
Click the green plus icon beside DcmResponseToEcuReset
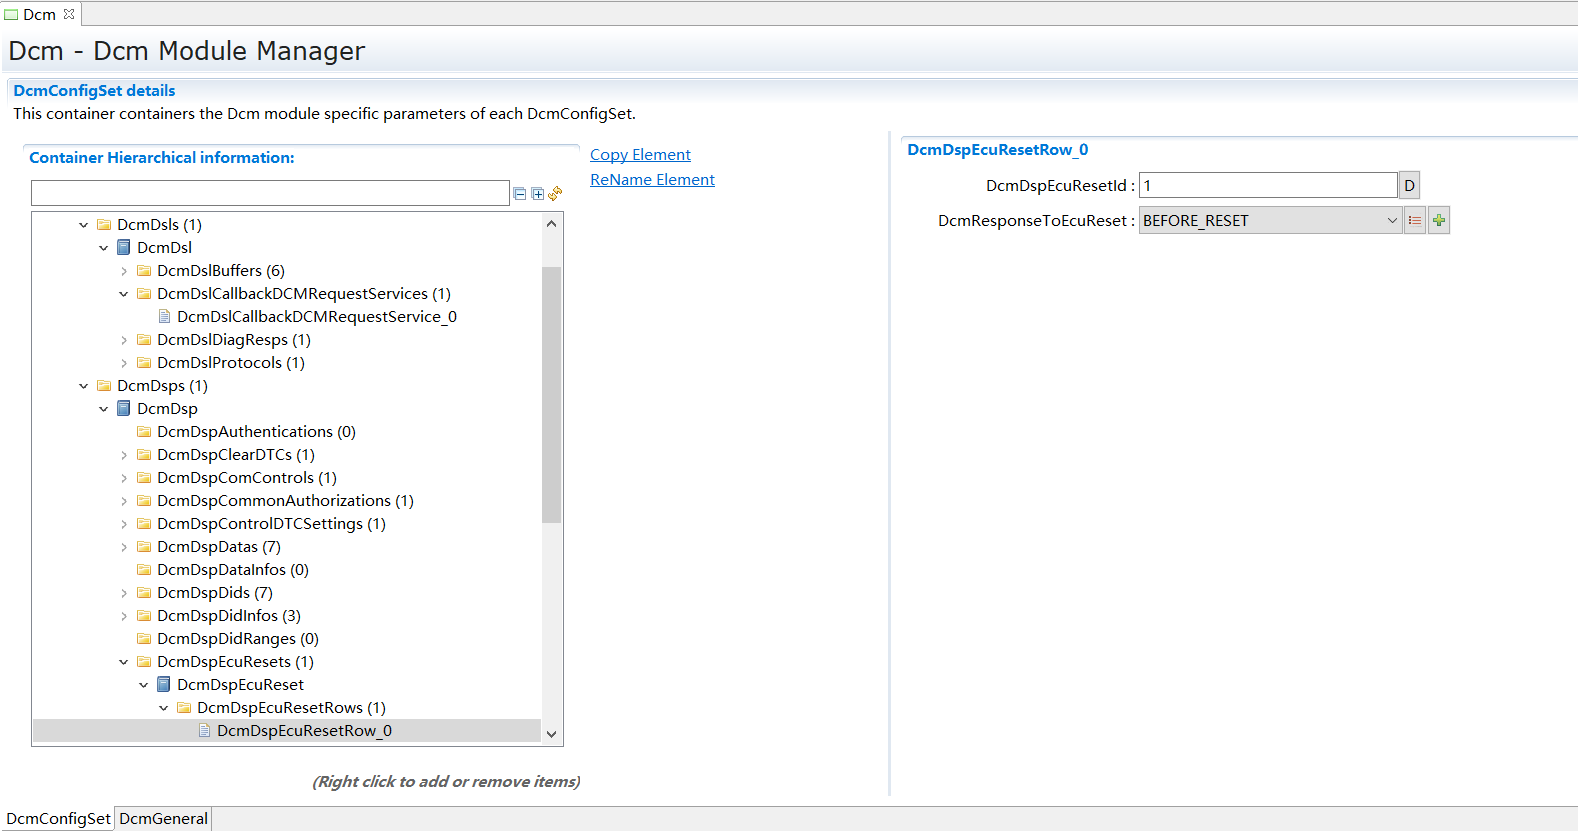coord(1439,221)
